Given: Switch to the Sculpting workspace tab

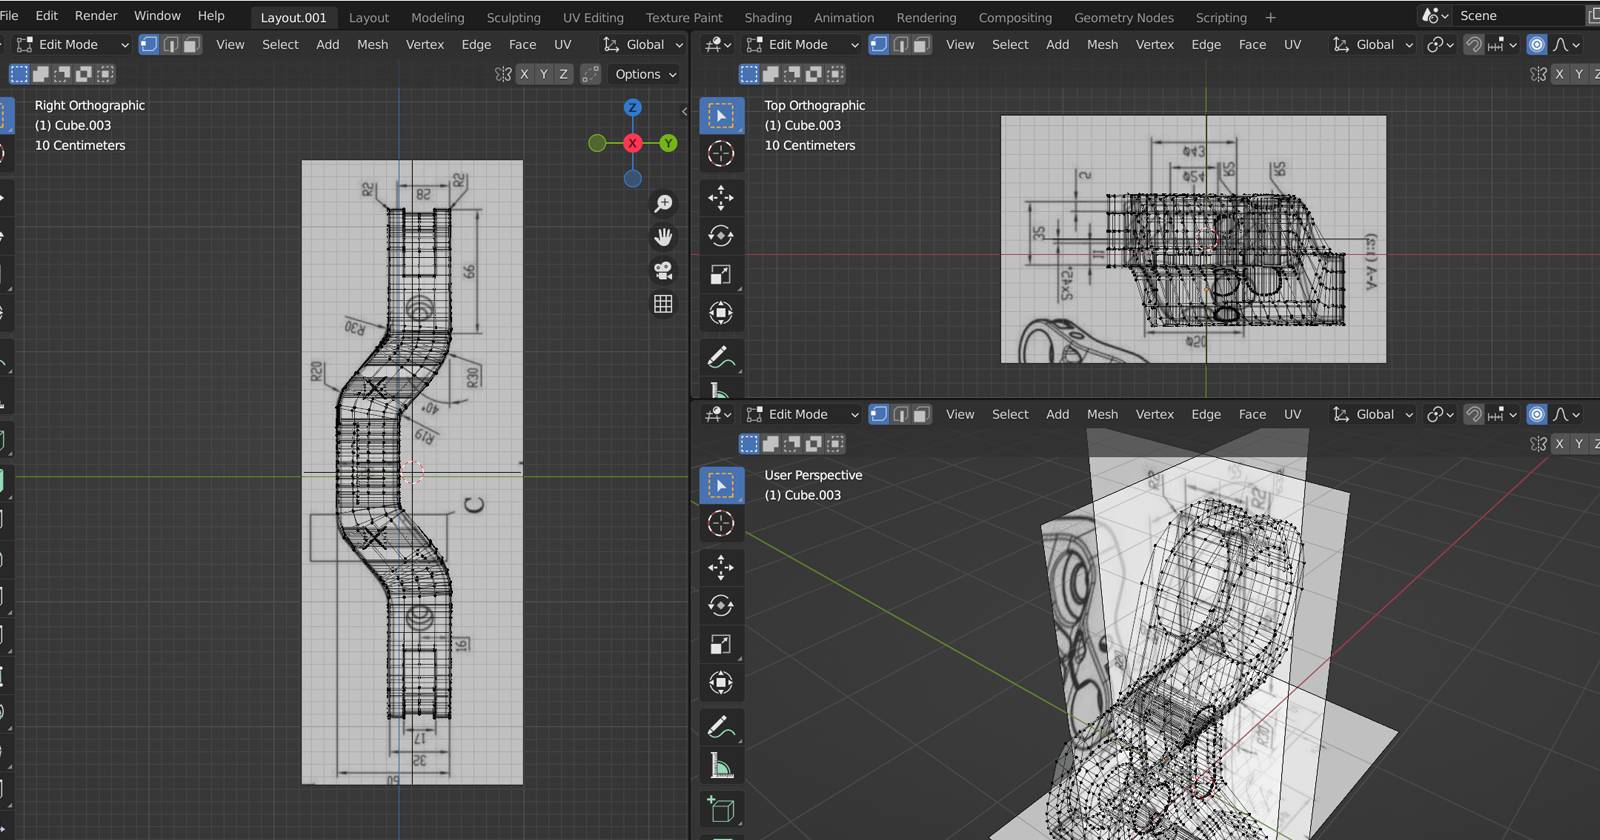Looking at the screenshot, I should pyautogui.click(x=513, y=18).
